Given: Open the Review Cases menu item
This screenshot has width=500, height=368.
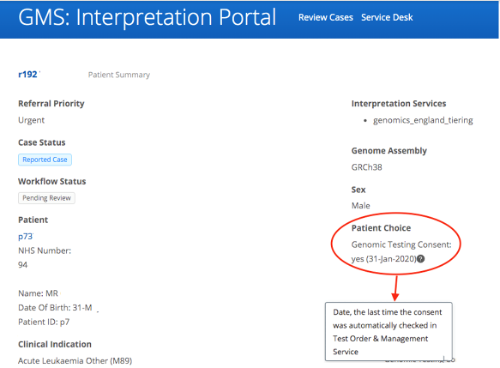Looking at the screenshot, I should (325, 17).
